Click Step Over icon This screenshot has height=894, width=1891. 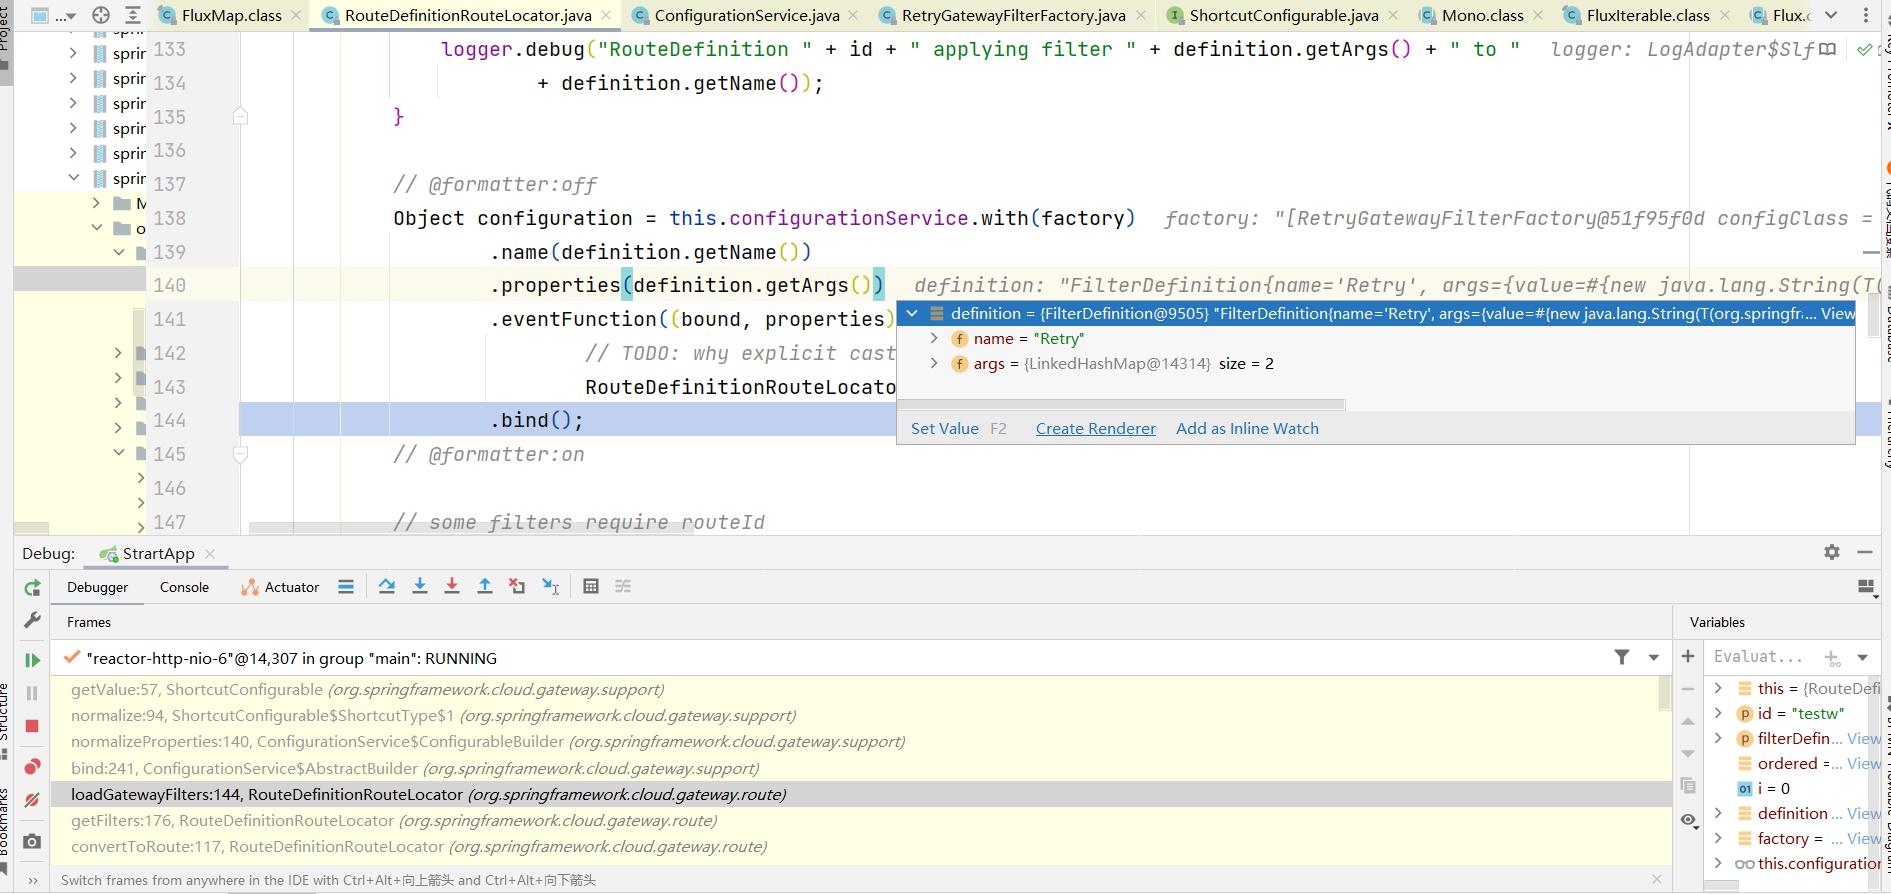coord(387,587)
